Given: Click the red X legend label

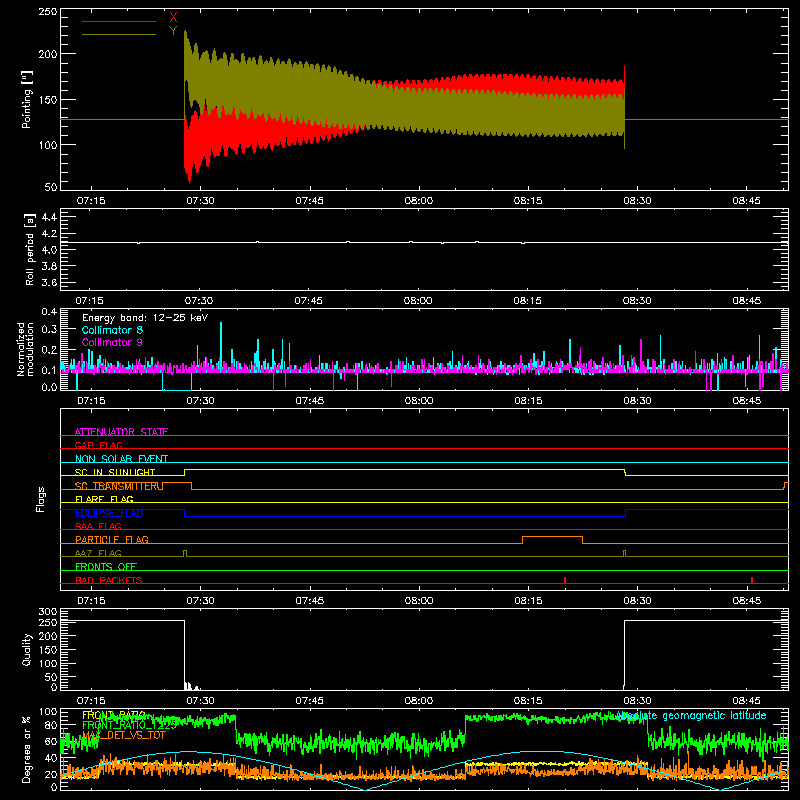Looking at the screenshot, I should (x=173, y=18).
